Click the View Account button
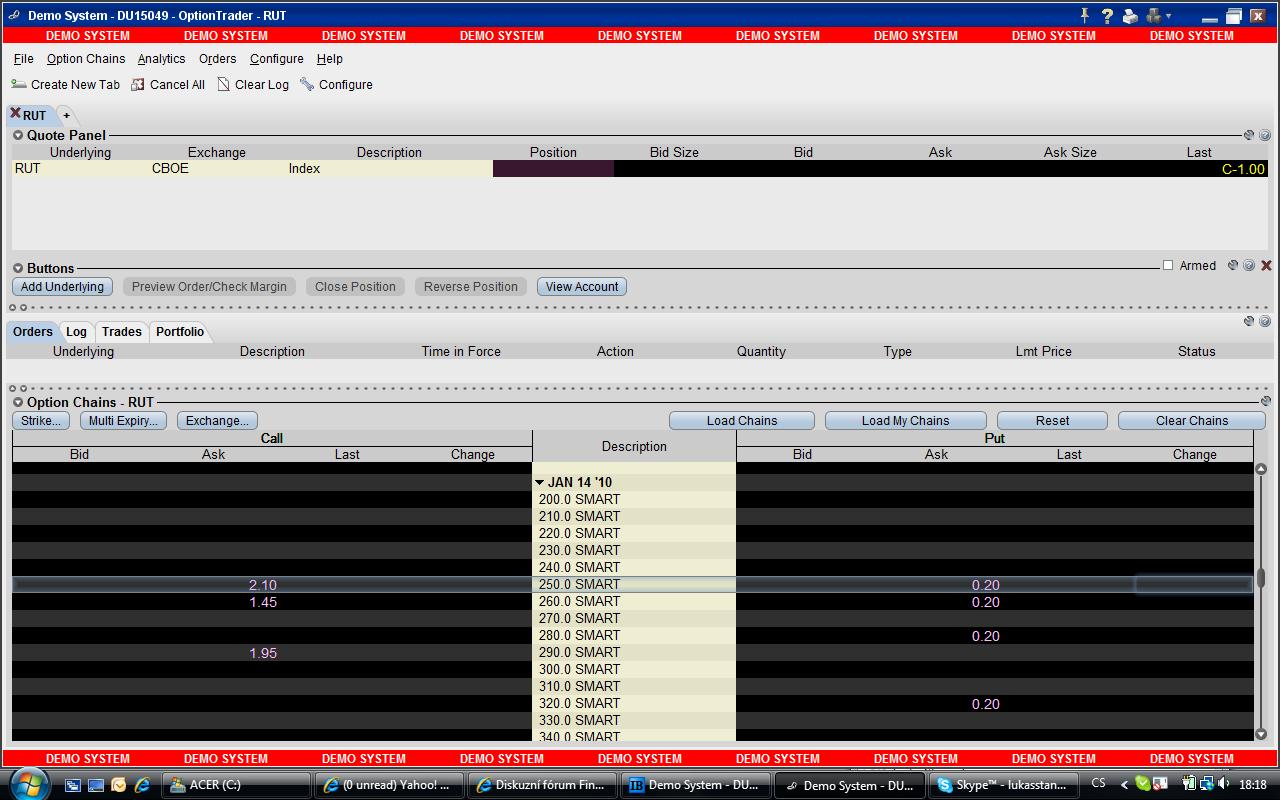1280x800 pixels. coord(582,287)
